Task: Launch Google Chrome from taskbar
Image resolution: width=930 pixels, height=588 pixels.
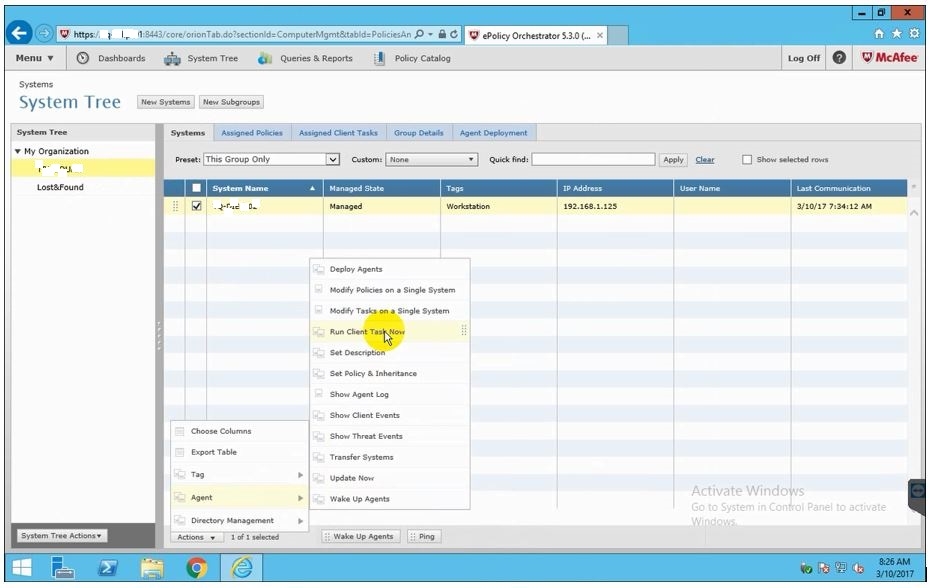Action: click(x=197, y=568)
